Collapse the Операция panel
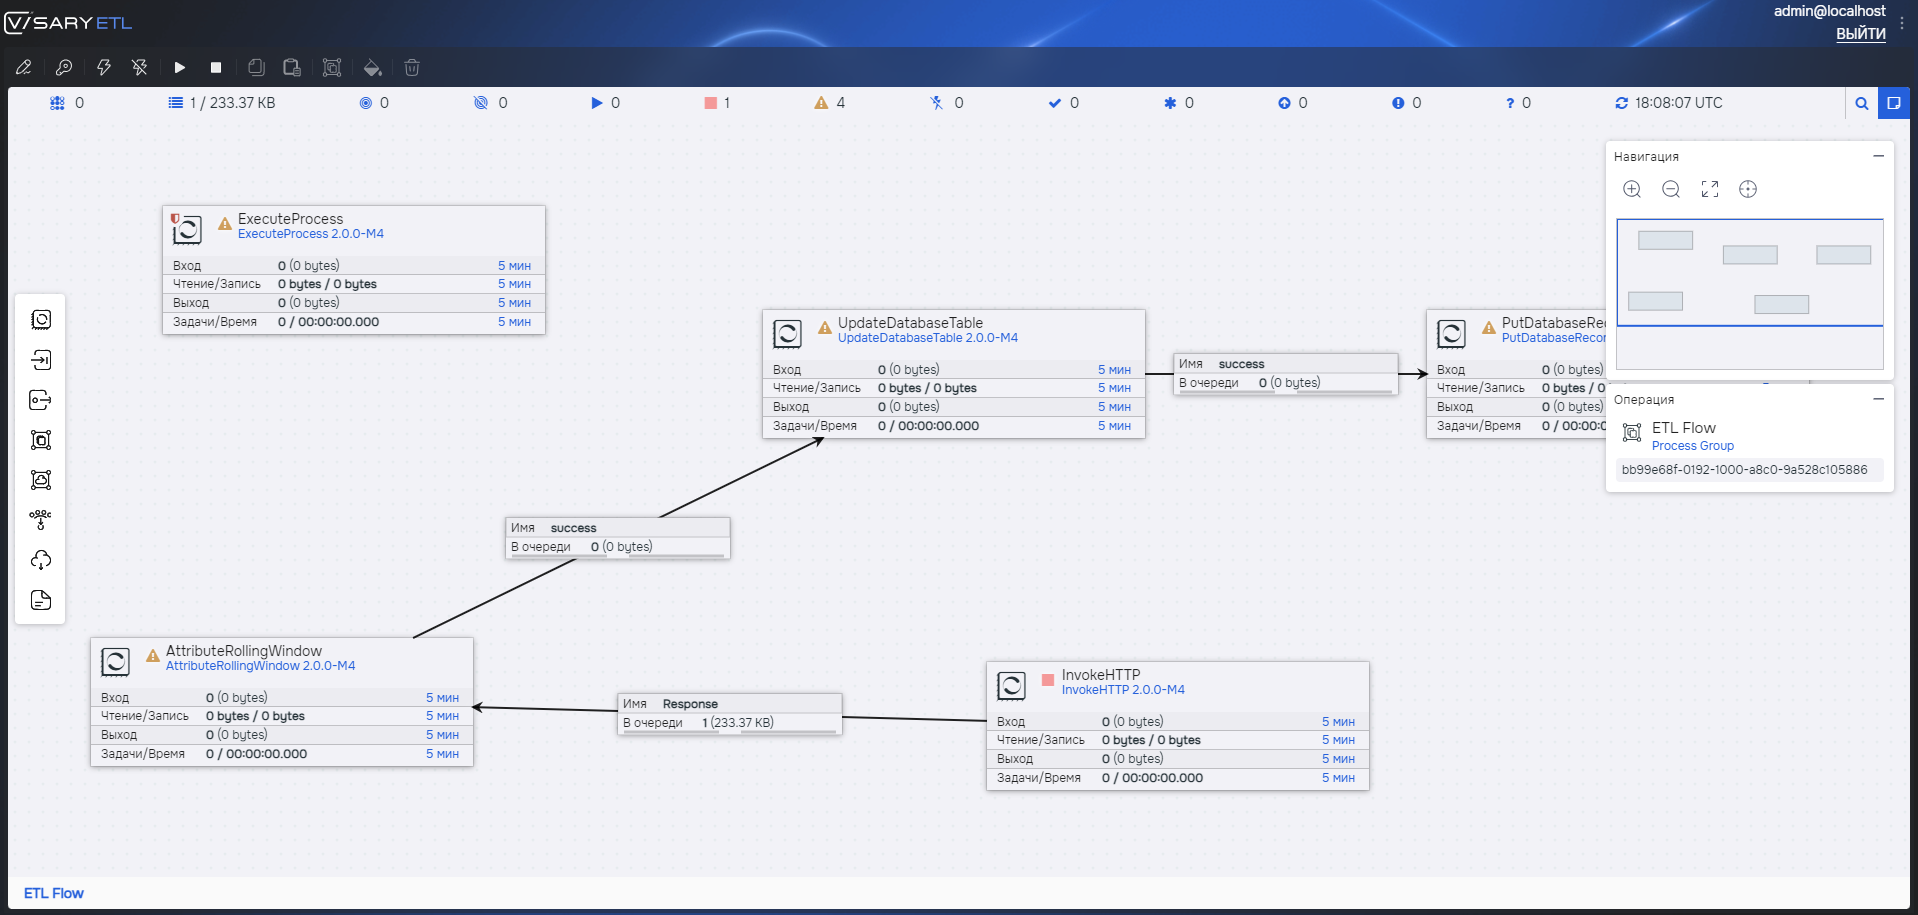The width and height of the screenshot is (1918, 915). point(1879,399)
